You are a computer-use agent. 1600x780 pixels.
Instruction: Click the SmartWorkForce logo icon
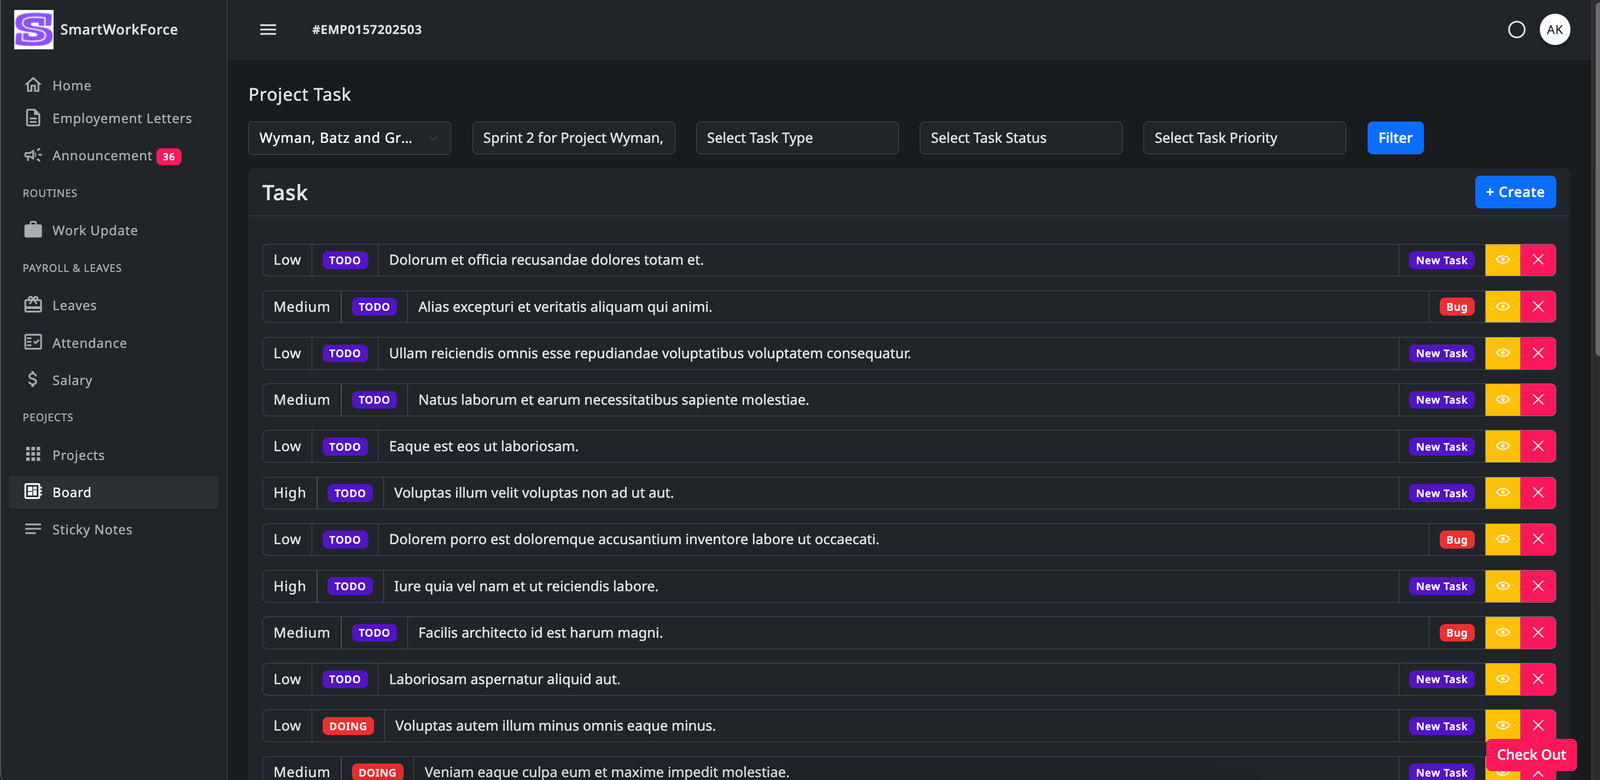[33, 30]
